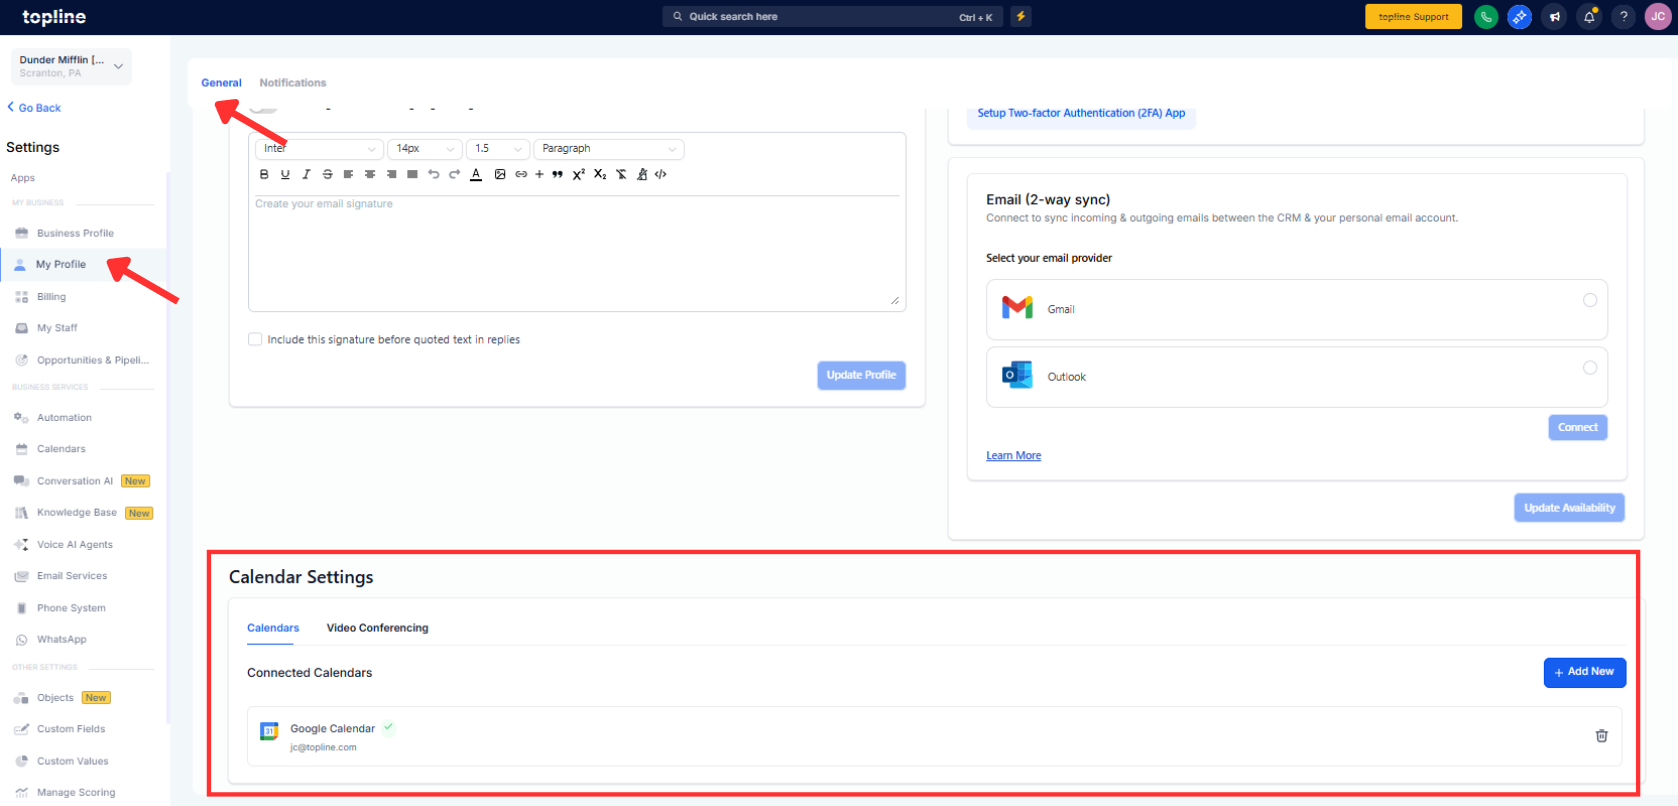This screenshot has width=1678, height=806.
Task: Insert an image into the signature
Action: [500, 174]
